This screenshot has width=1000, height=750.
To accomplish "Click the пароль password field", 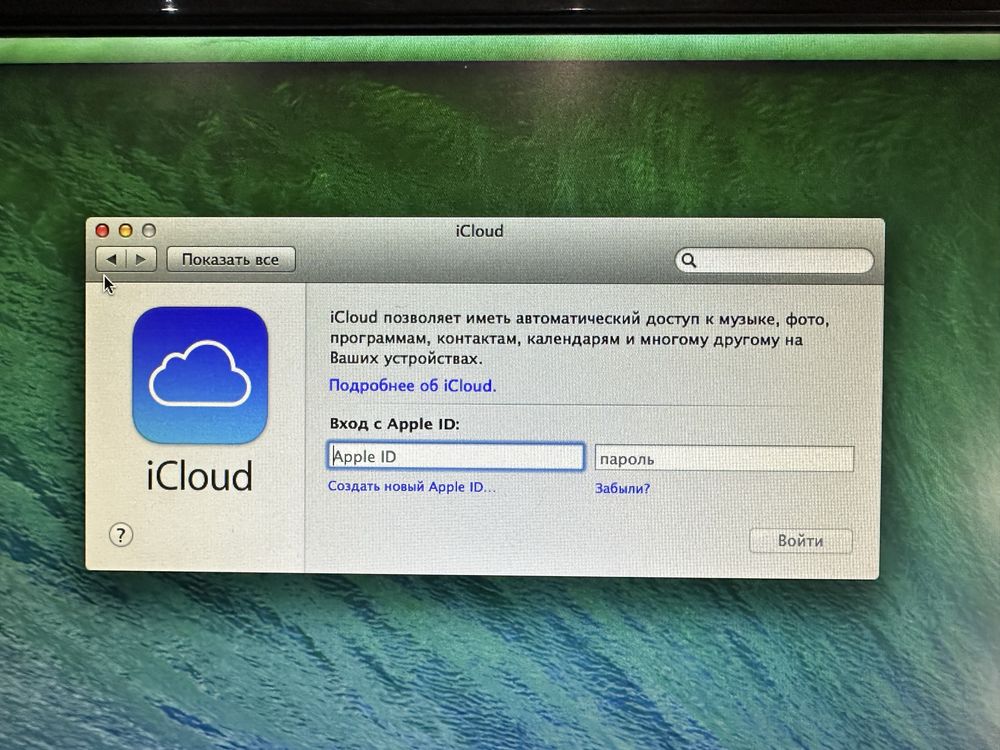I will point(724,459).
